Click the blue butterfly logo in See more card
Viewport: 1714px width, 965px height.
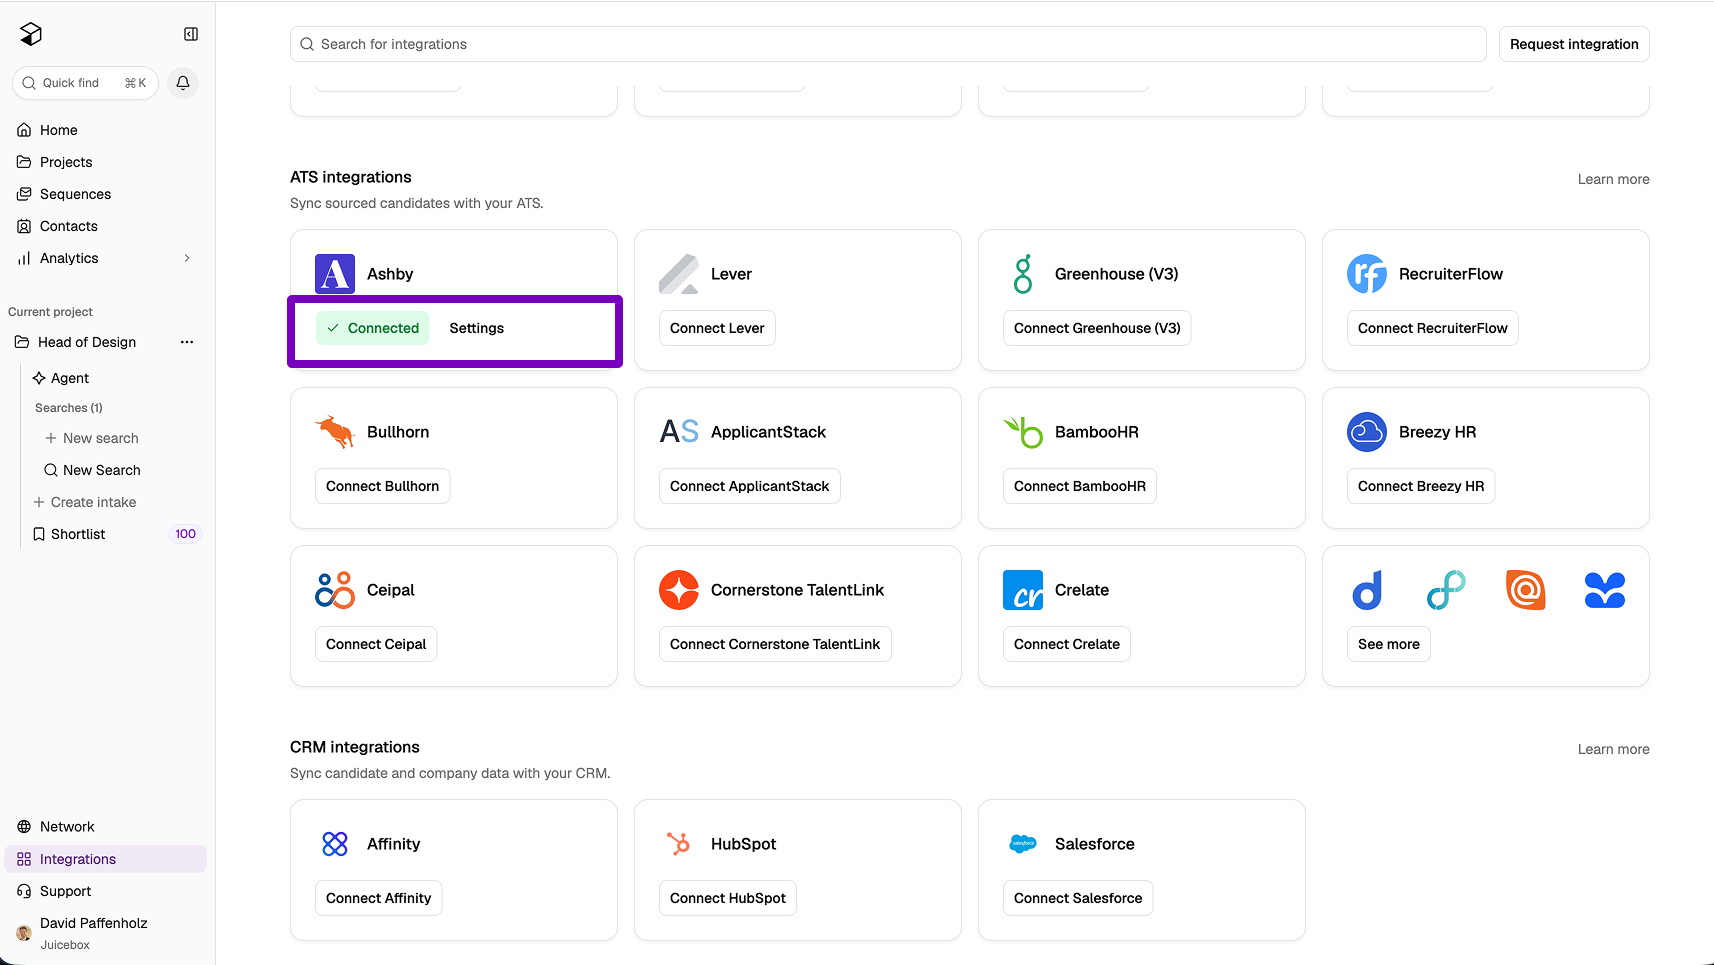click(x=1605, y=590)
